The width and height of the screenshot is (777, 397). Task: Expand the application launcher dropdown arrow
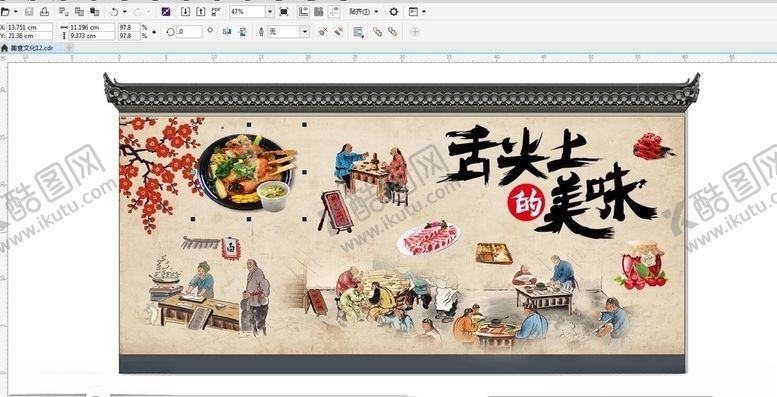(x=423, y=11)
